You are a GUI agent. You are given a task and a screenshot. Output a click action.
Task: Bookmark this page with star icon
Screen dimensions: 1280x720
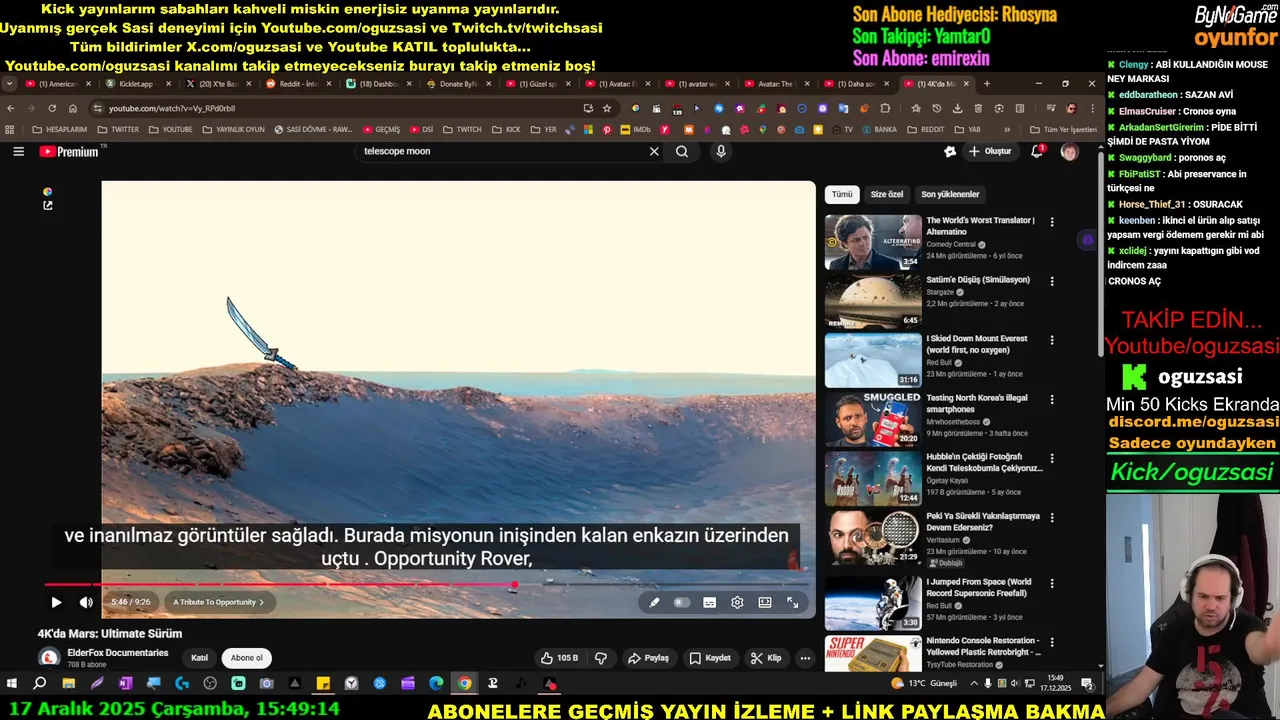606,108
